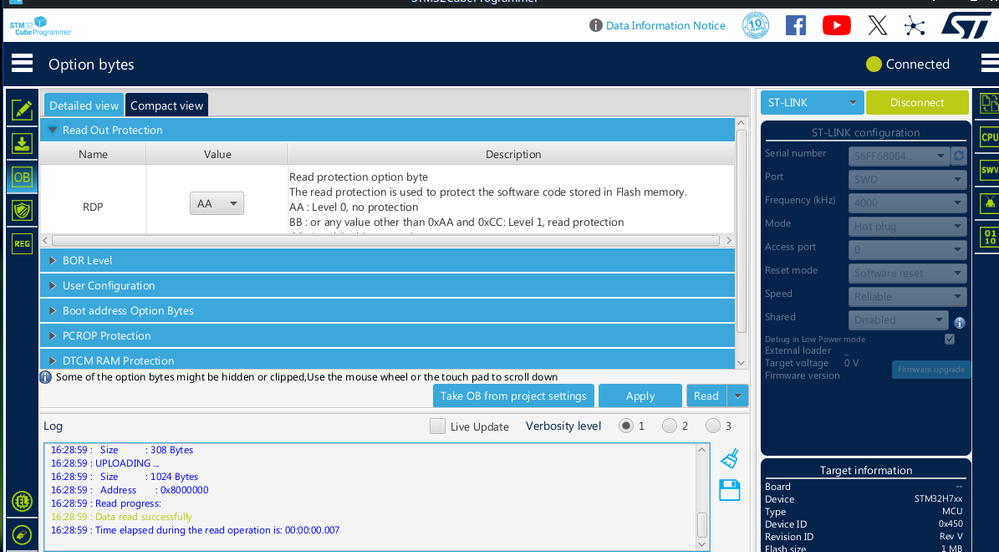Collapse the Read Out Protection section
This screenshot has width=999, height=552.
[x=53, y=129]
